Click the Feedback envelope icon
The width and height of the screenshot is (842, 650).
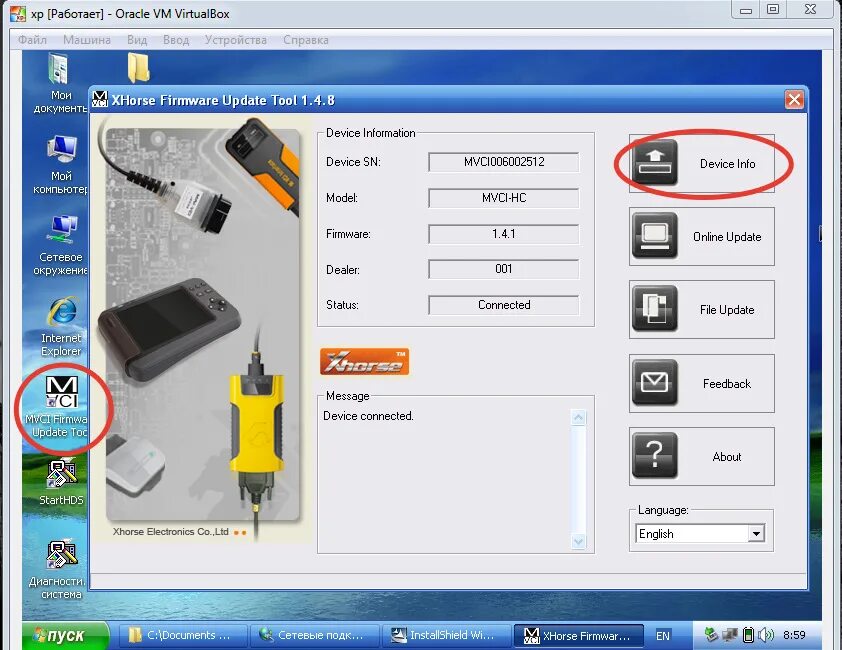[655, 382]
